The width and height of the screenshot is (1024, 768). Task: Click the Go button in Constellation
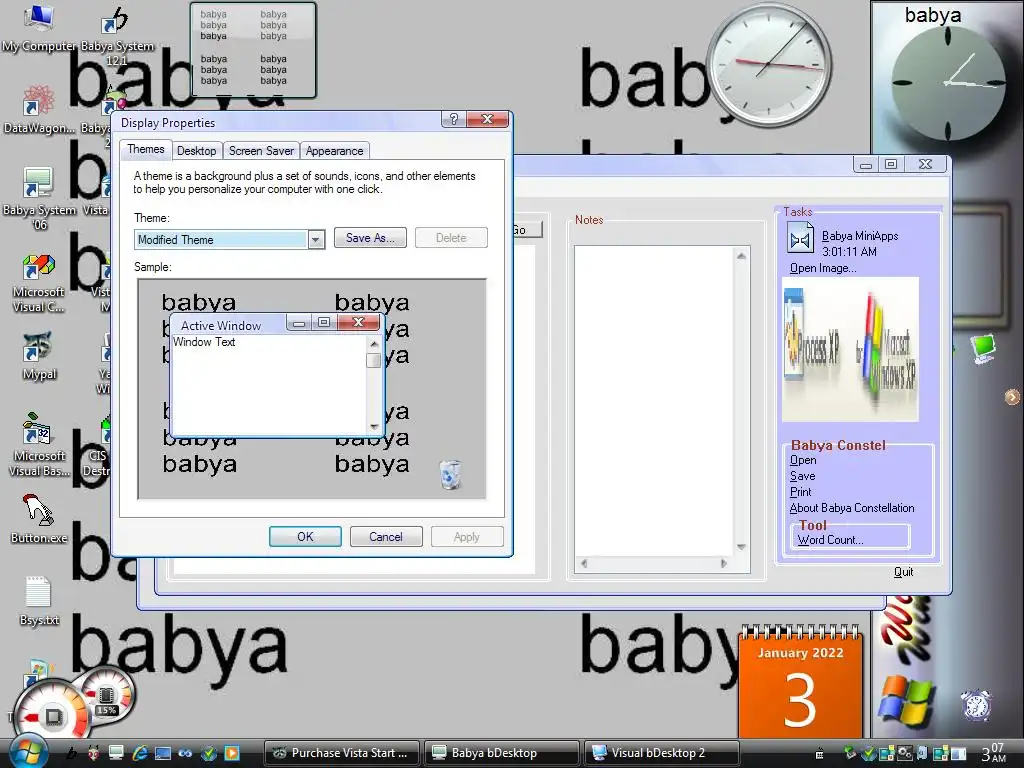pos(527,230)
